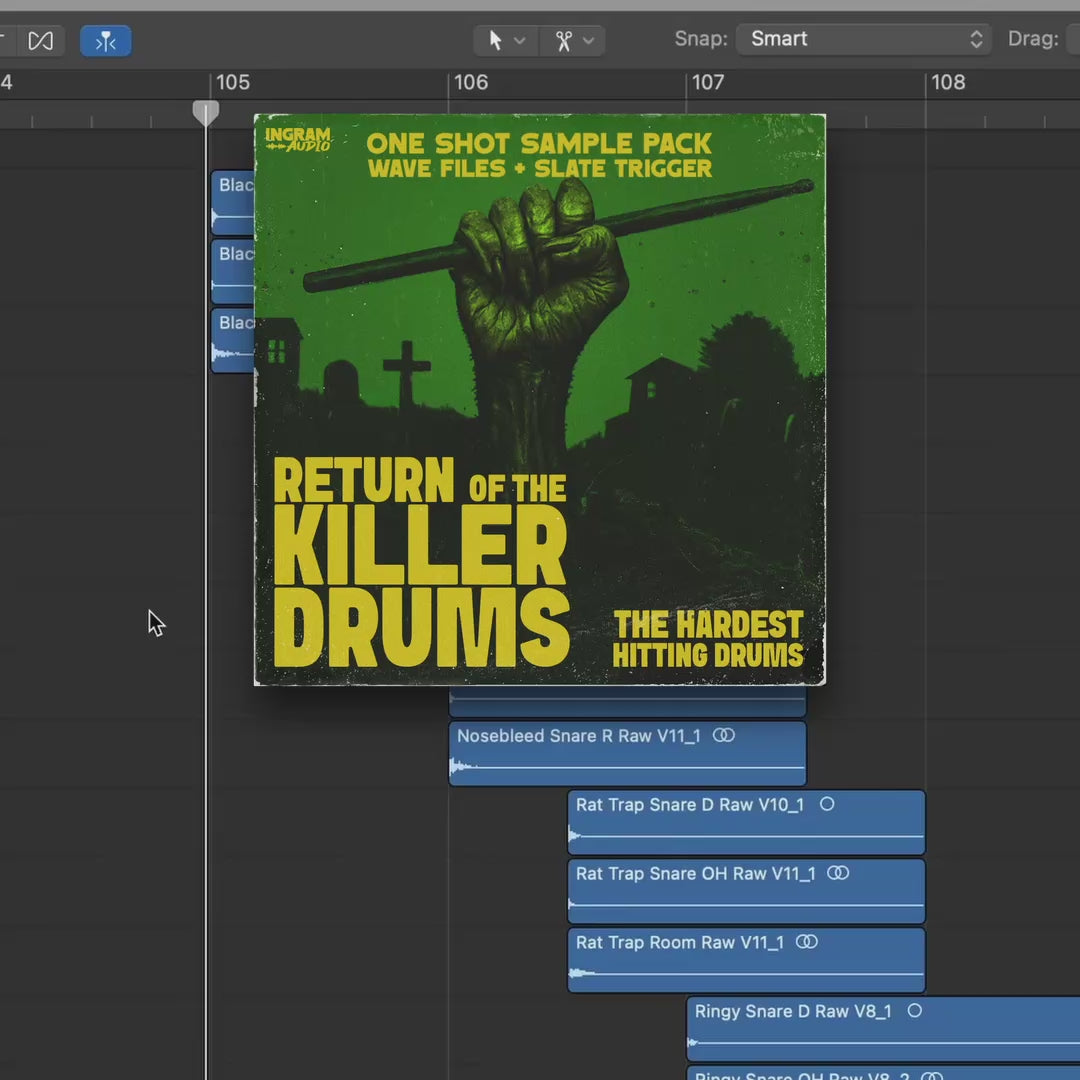The image size is (1080, 1080).
Task: Click the playhead handle in the ruler
Action: pos(206,112)
